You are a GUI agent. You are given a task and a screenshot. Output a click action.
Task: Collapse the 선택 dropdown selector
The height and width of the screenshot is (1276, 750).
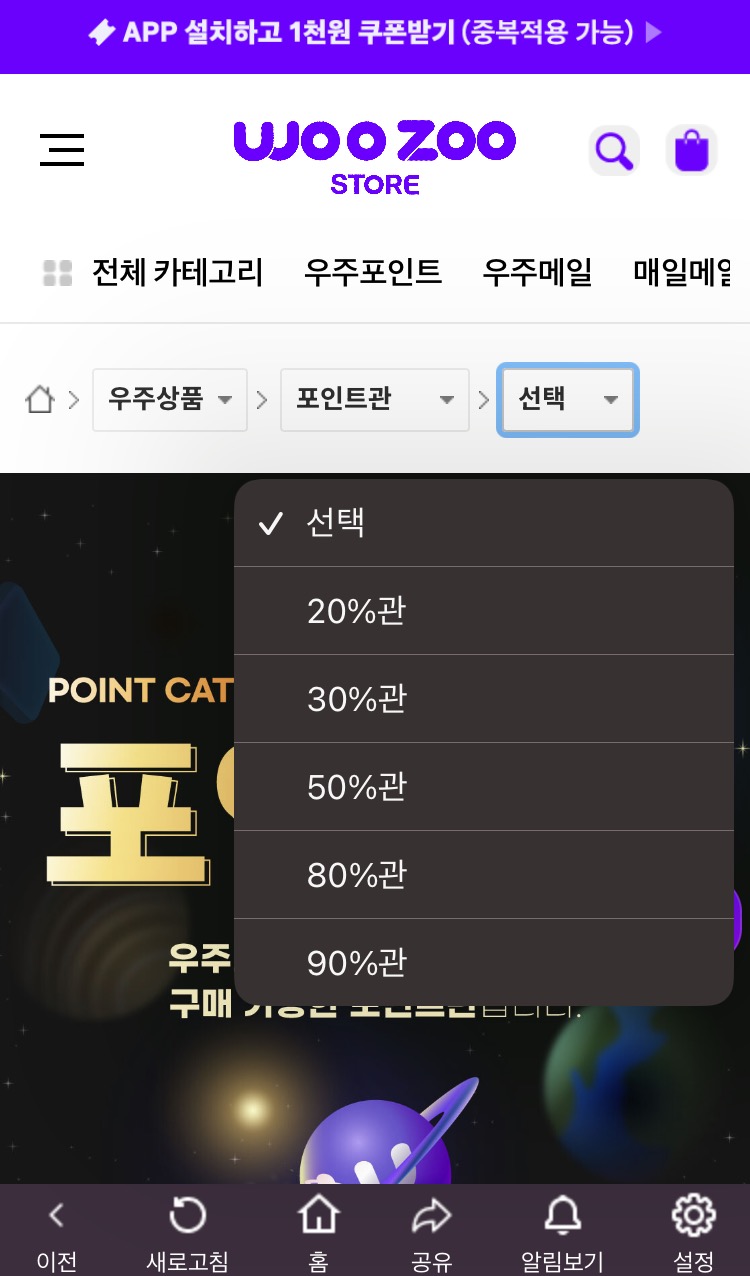pyautogui.click(x=568, y=400)
